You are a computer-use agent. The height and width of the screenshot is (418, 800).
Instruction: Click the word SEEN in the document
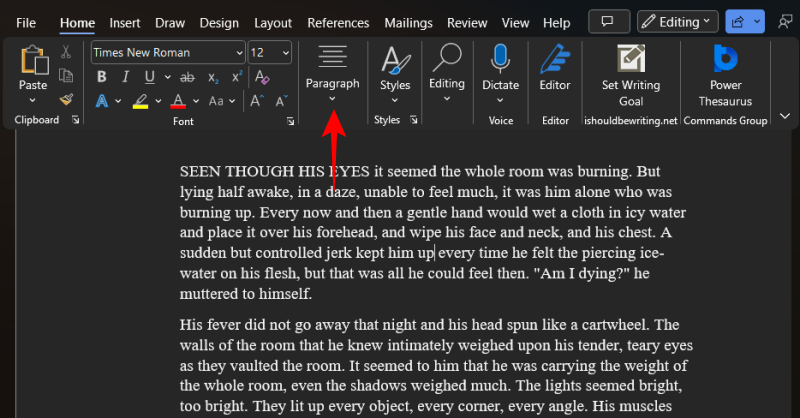click(x=200, y=171)
